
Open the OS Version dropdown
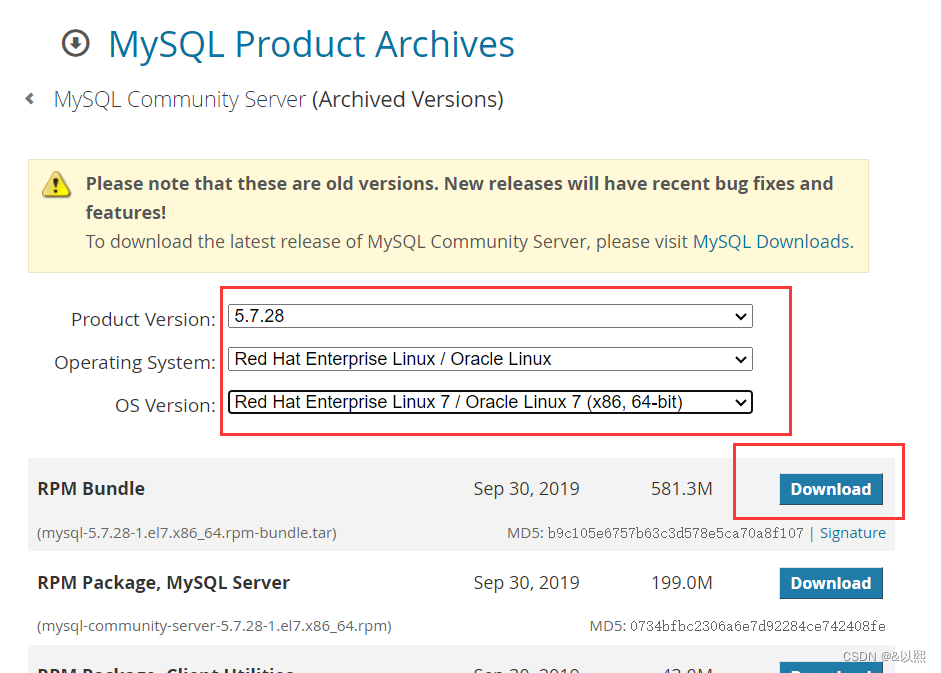[490, 402]
